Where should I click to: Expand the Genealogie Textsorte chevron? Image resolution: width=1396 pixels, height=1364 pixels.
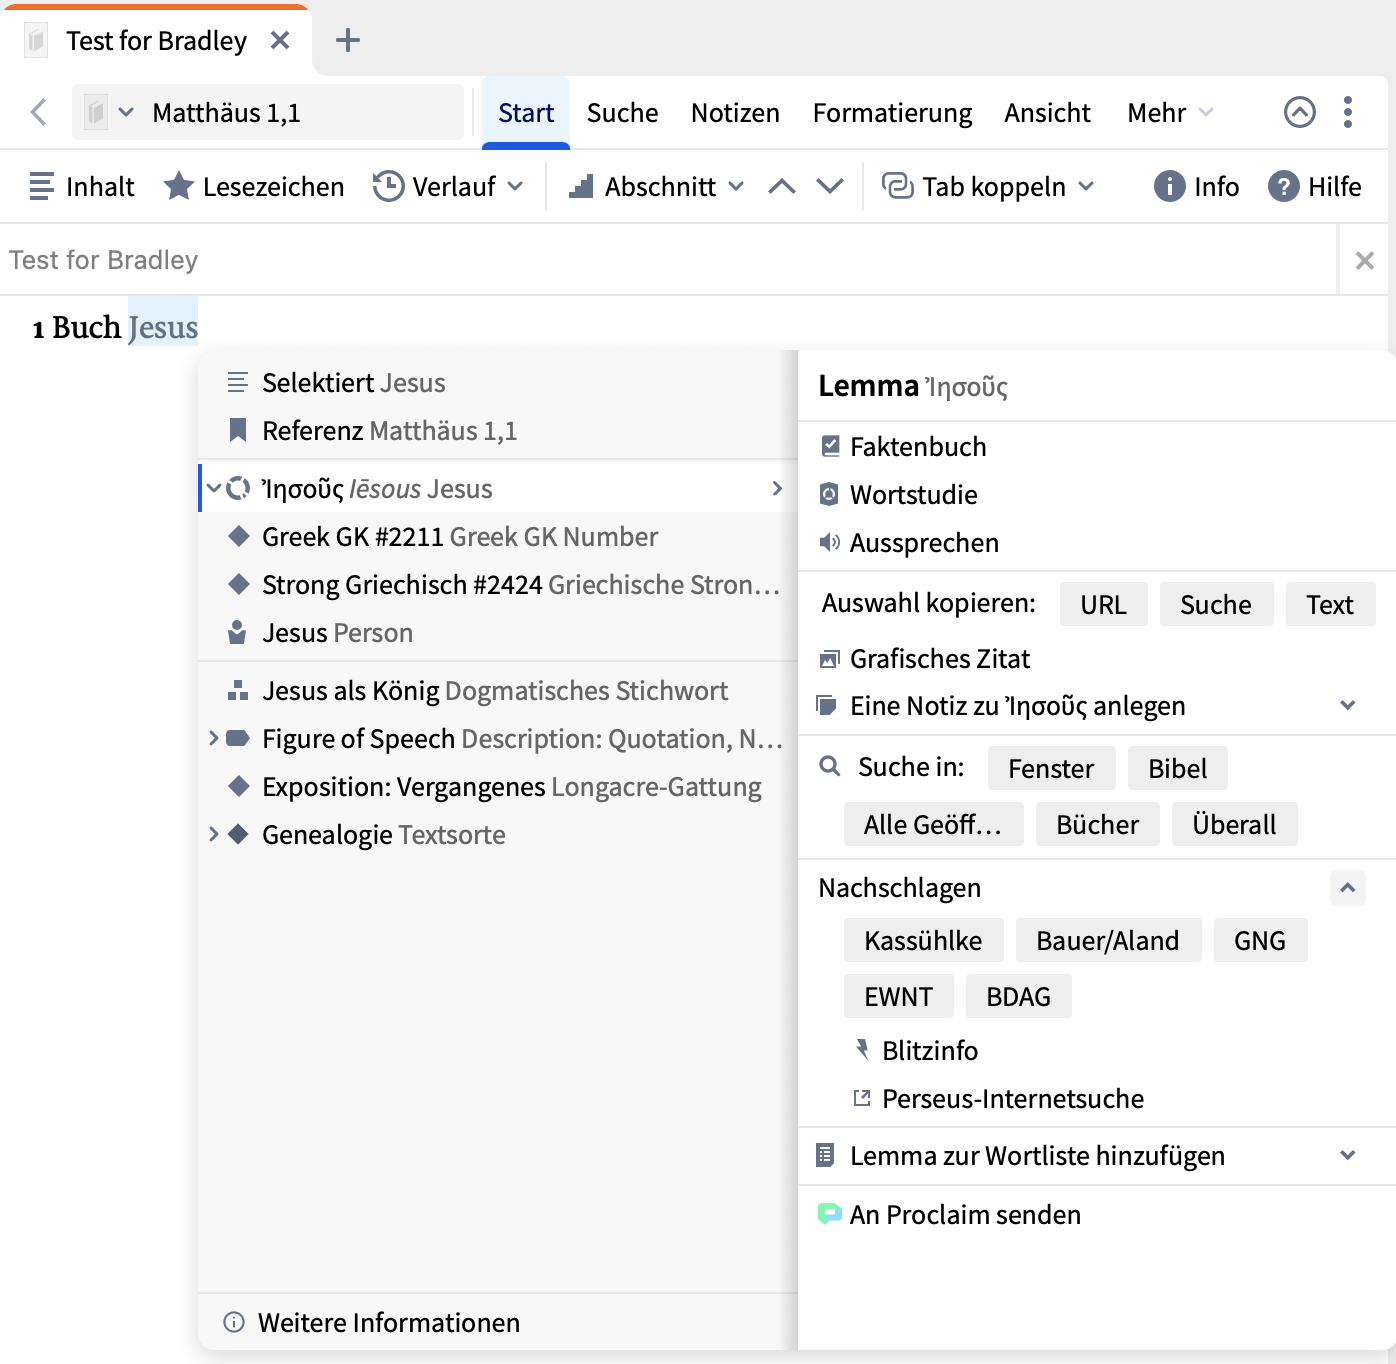click(x=213, y=835)
